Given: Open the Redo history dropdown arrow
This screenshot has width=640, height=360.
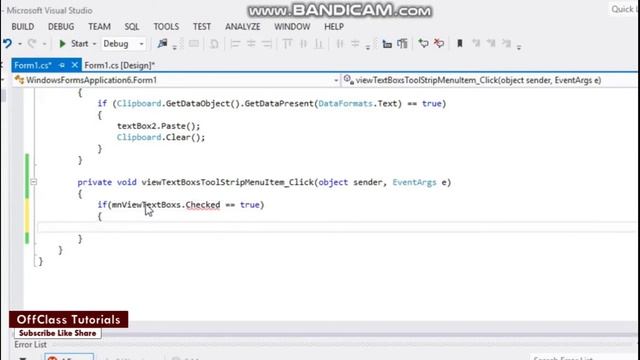Looking at the screenshot, I should click(44, 44).
